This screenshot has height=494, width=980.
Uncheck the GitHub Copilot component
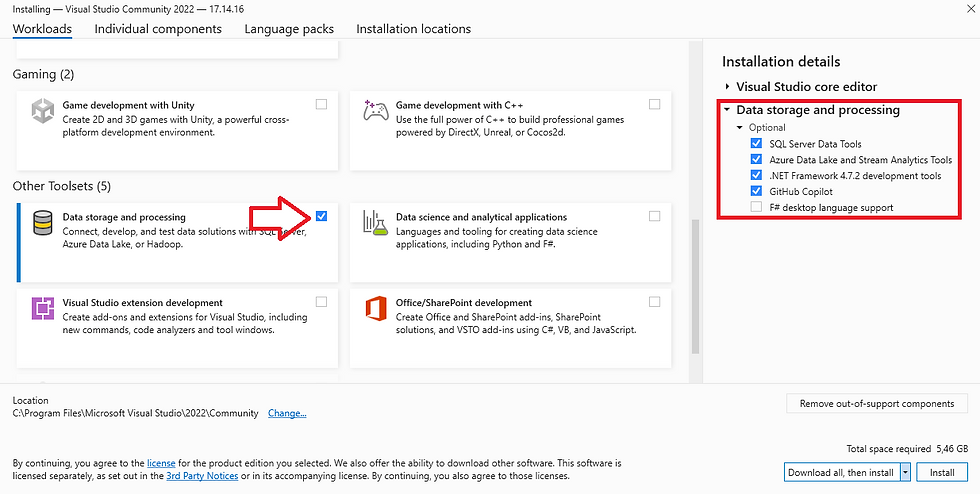pyautogui.click(x=757, y=191)
